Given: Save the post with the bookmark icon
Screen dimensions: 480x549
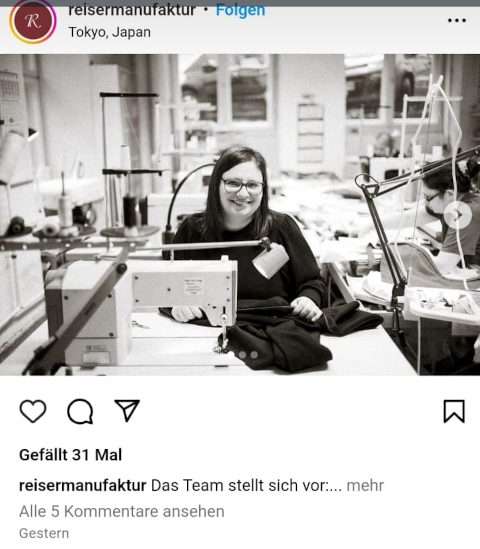Looking at the screenshot, I should (454, 411).
